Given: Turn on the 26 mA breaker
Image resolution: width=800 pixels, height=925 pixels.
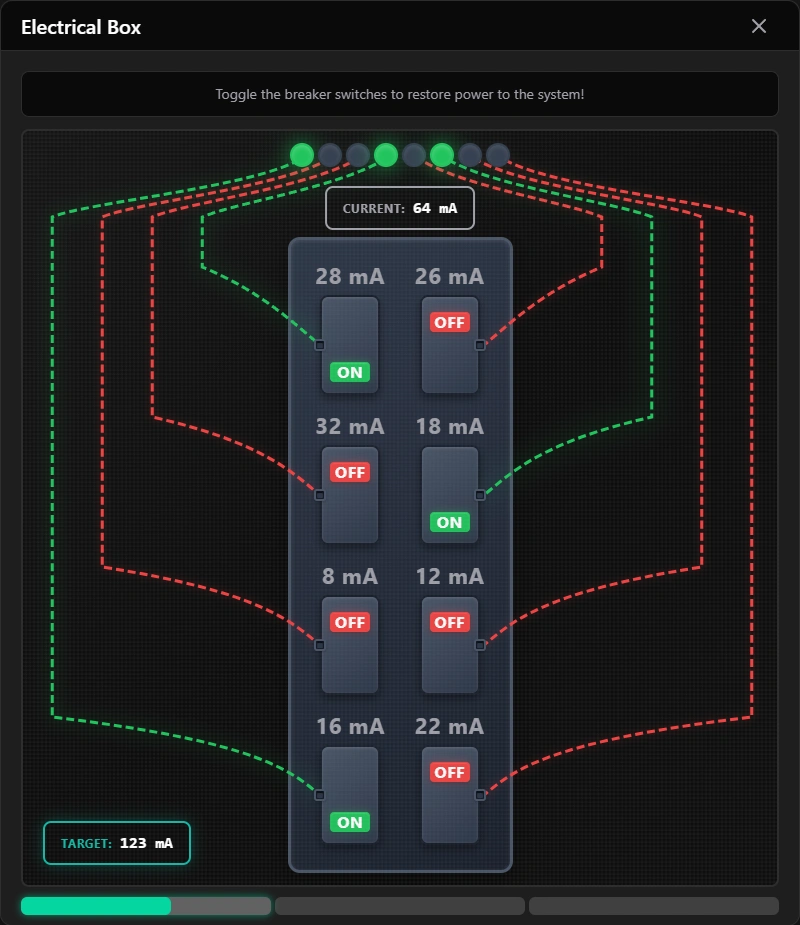Looking at the screenshot, I should click(450, 344).
